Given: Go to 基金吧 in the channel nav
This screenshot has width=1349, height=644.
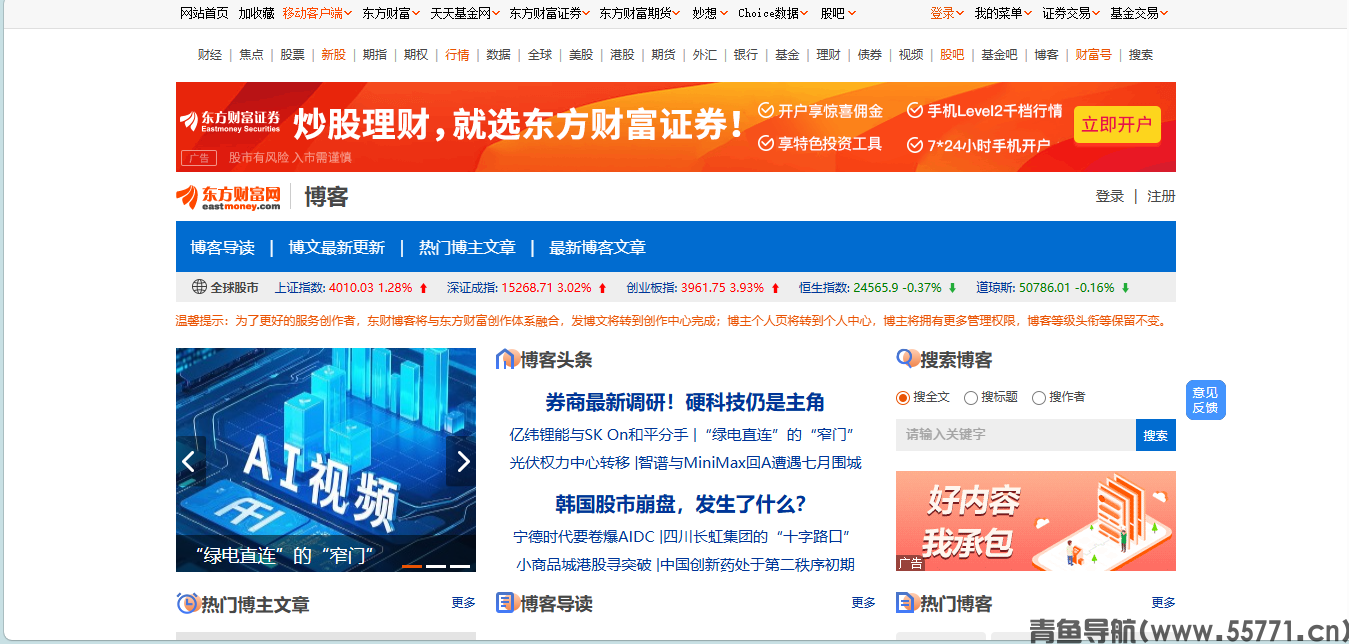Looking at the screenshot, I should click(x=999, y=55).
